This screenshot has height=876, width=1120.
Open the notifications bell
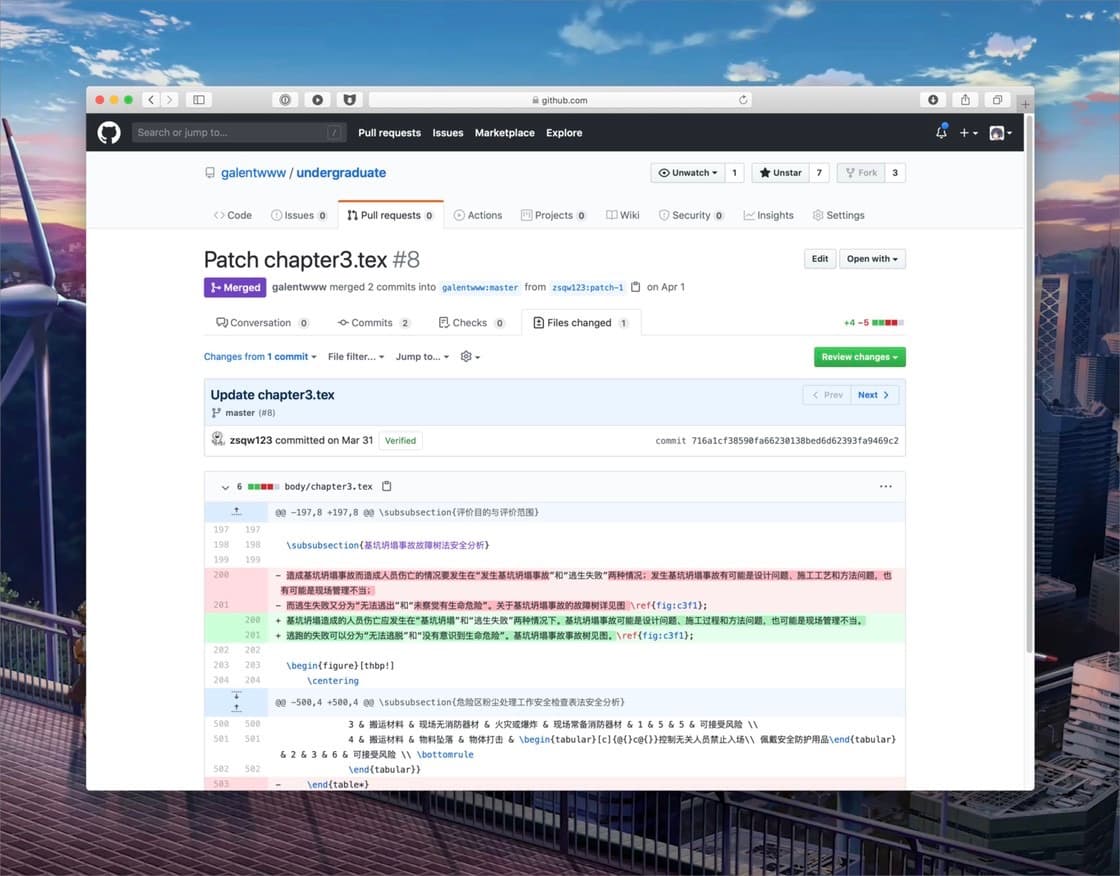941,132
